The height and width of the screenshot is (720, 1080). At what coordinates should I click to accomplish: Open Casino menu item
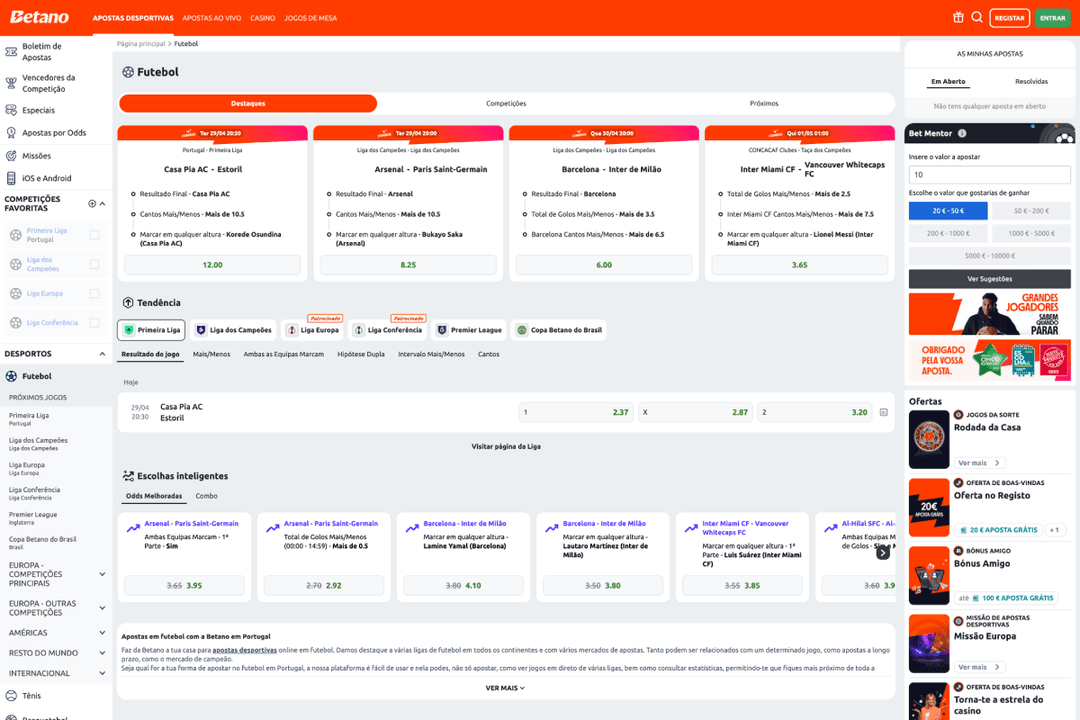pyautogui.click(x=262, y=18)
